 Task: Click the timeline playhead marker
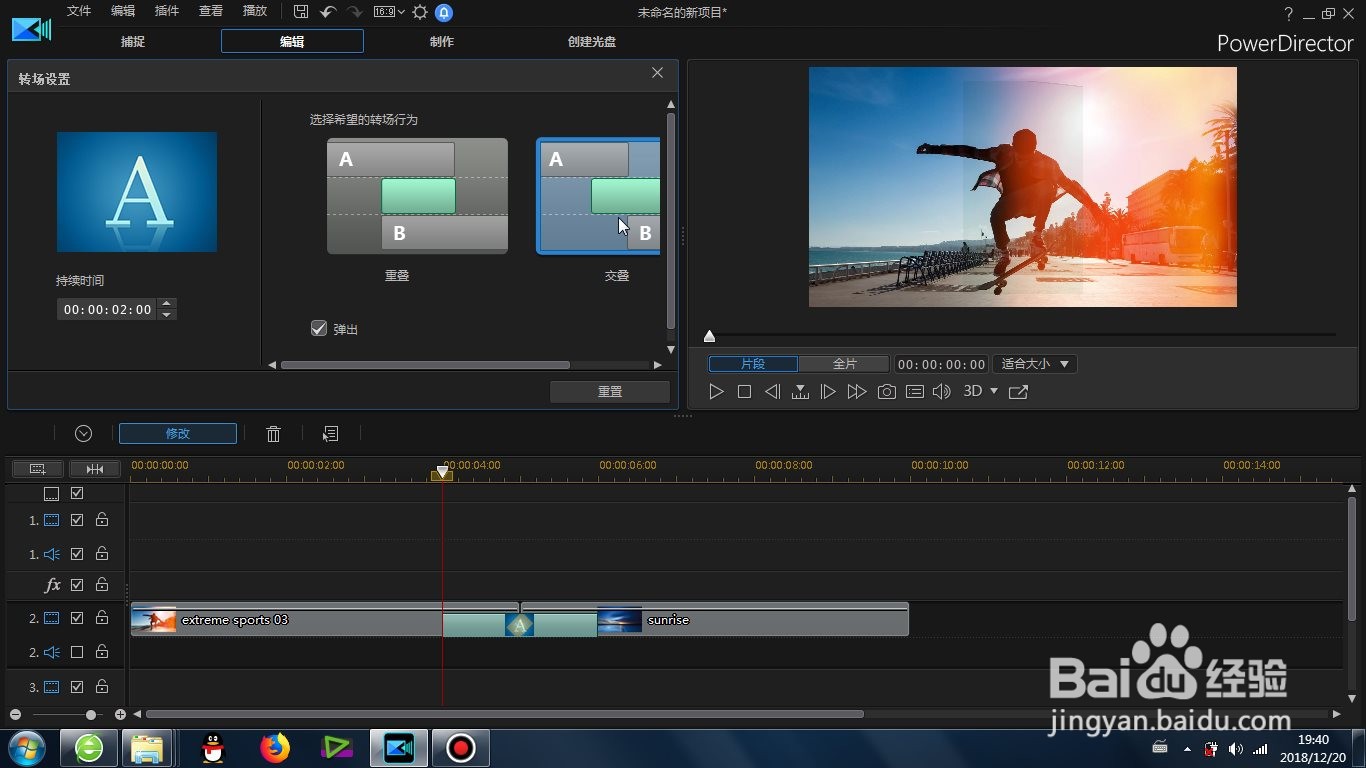click(x=442, y=473)
